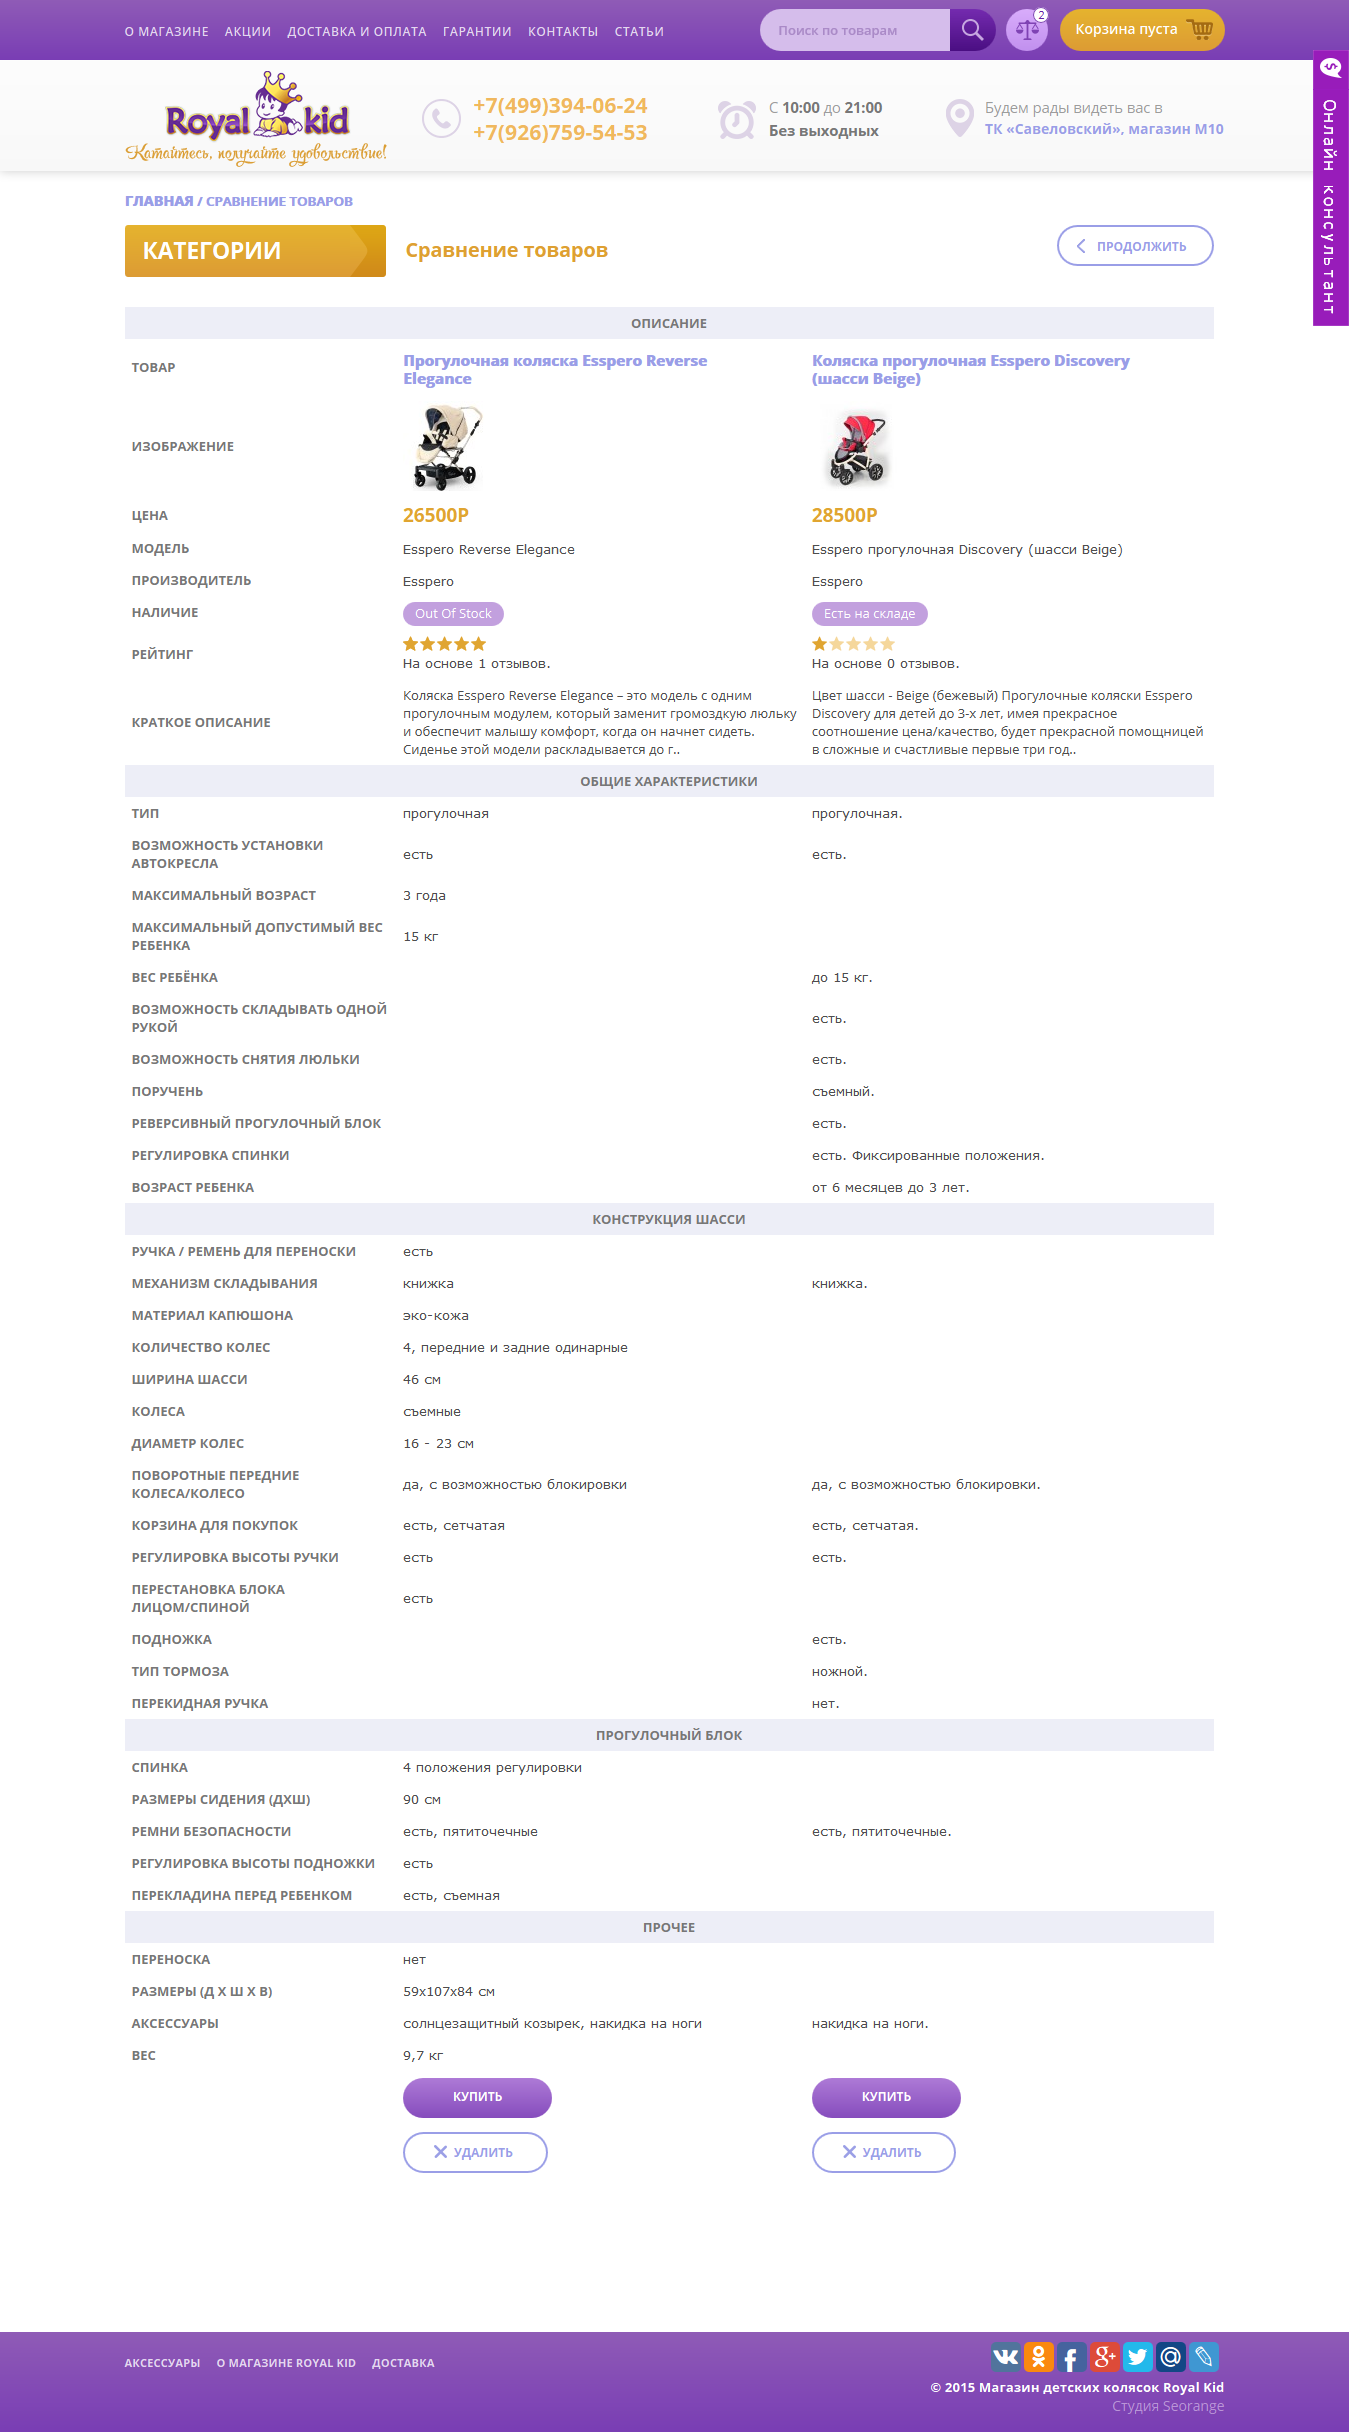The height and width of the screenshot is (2433, 1349).
Task: Remove Esspero Discovery from comparison
Action: 884,2152
